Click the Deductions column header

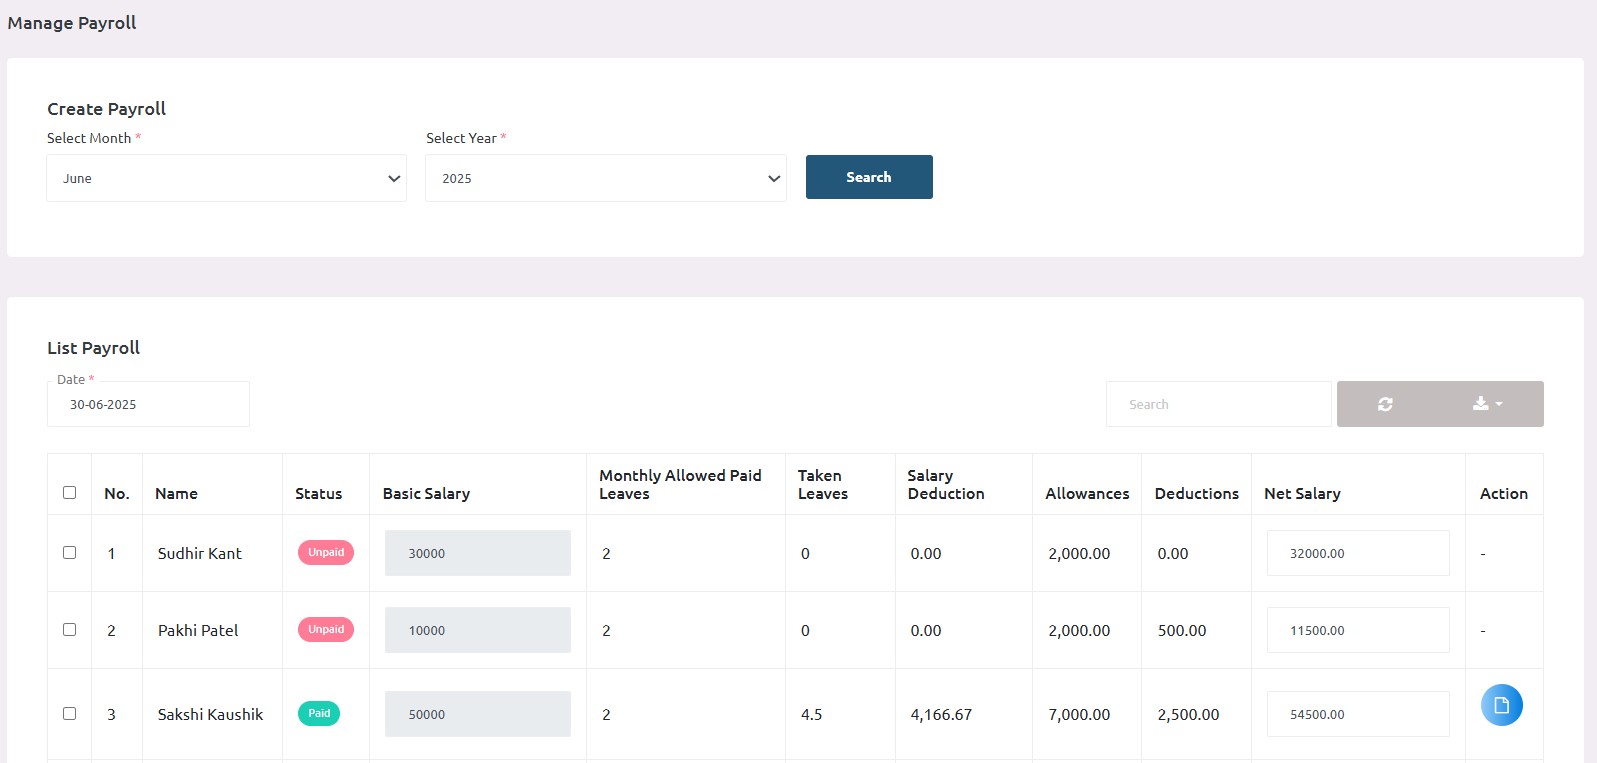coord(1196,493)
